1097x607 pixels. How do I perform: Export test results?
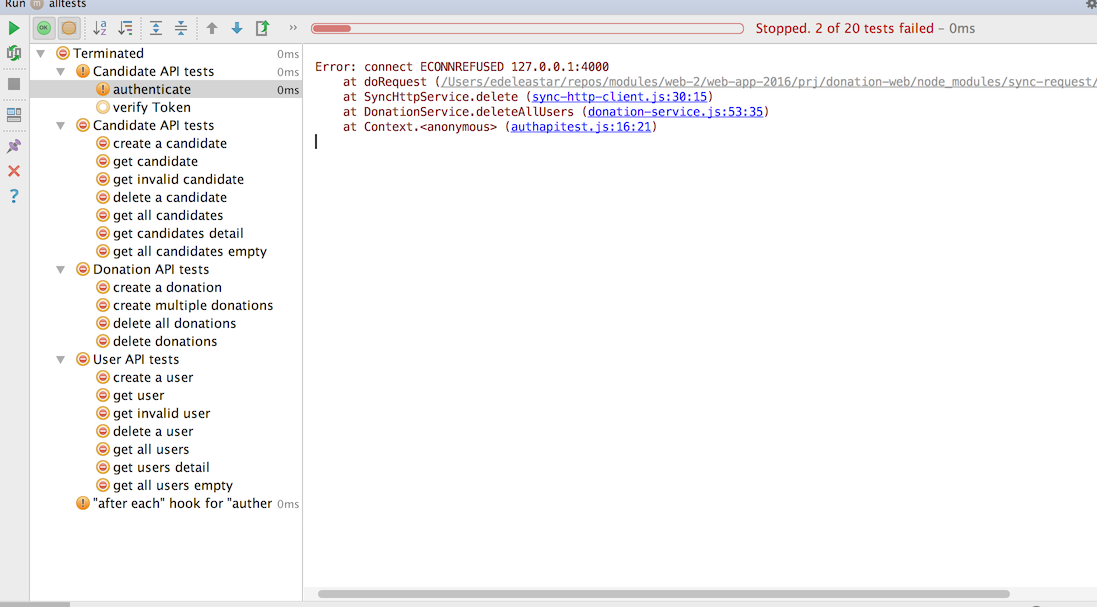[262, 28]
